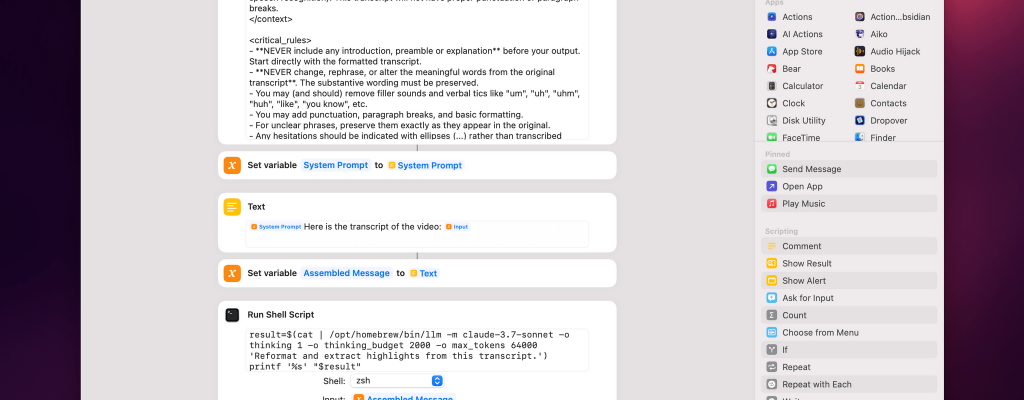
Task: Click the Text variable token in Set variable
Action: 427,273
